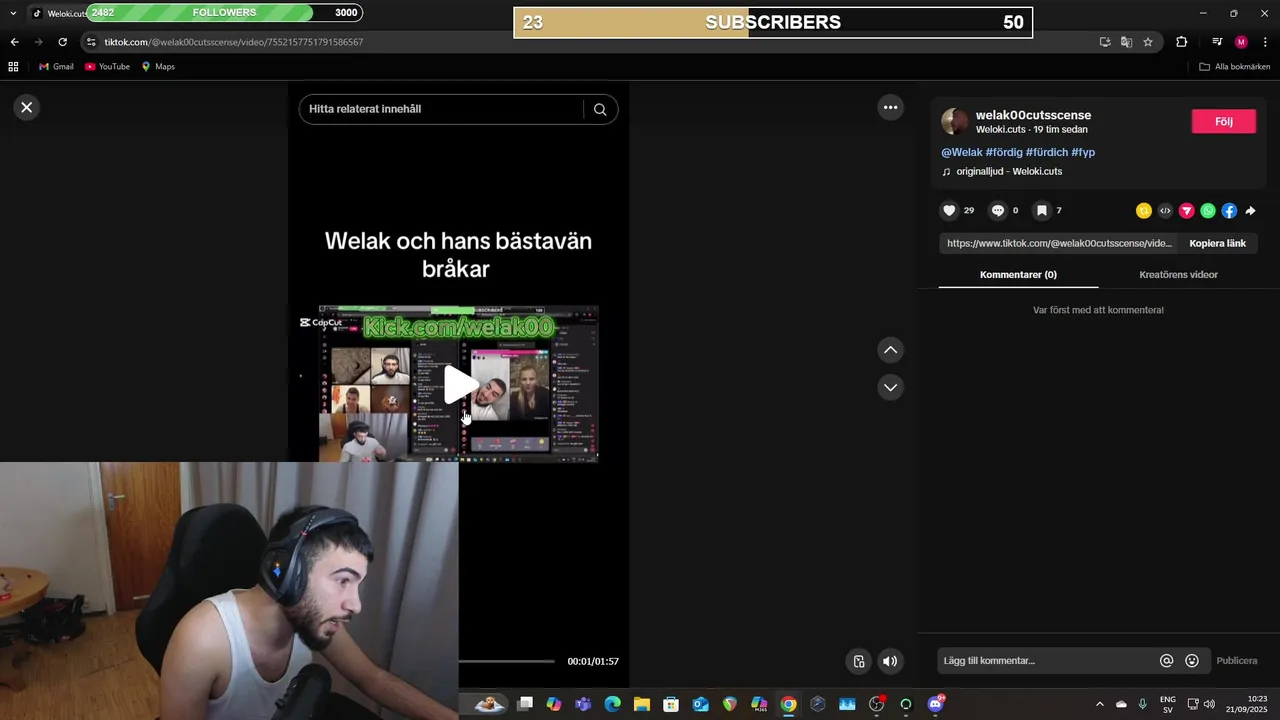Image resolution: width=1280 pixels, height=720 pixels.
Task: Open Alla bokmärken folder
Action: 1235,67
